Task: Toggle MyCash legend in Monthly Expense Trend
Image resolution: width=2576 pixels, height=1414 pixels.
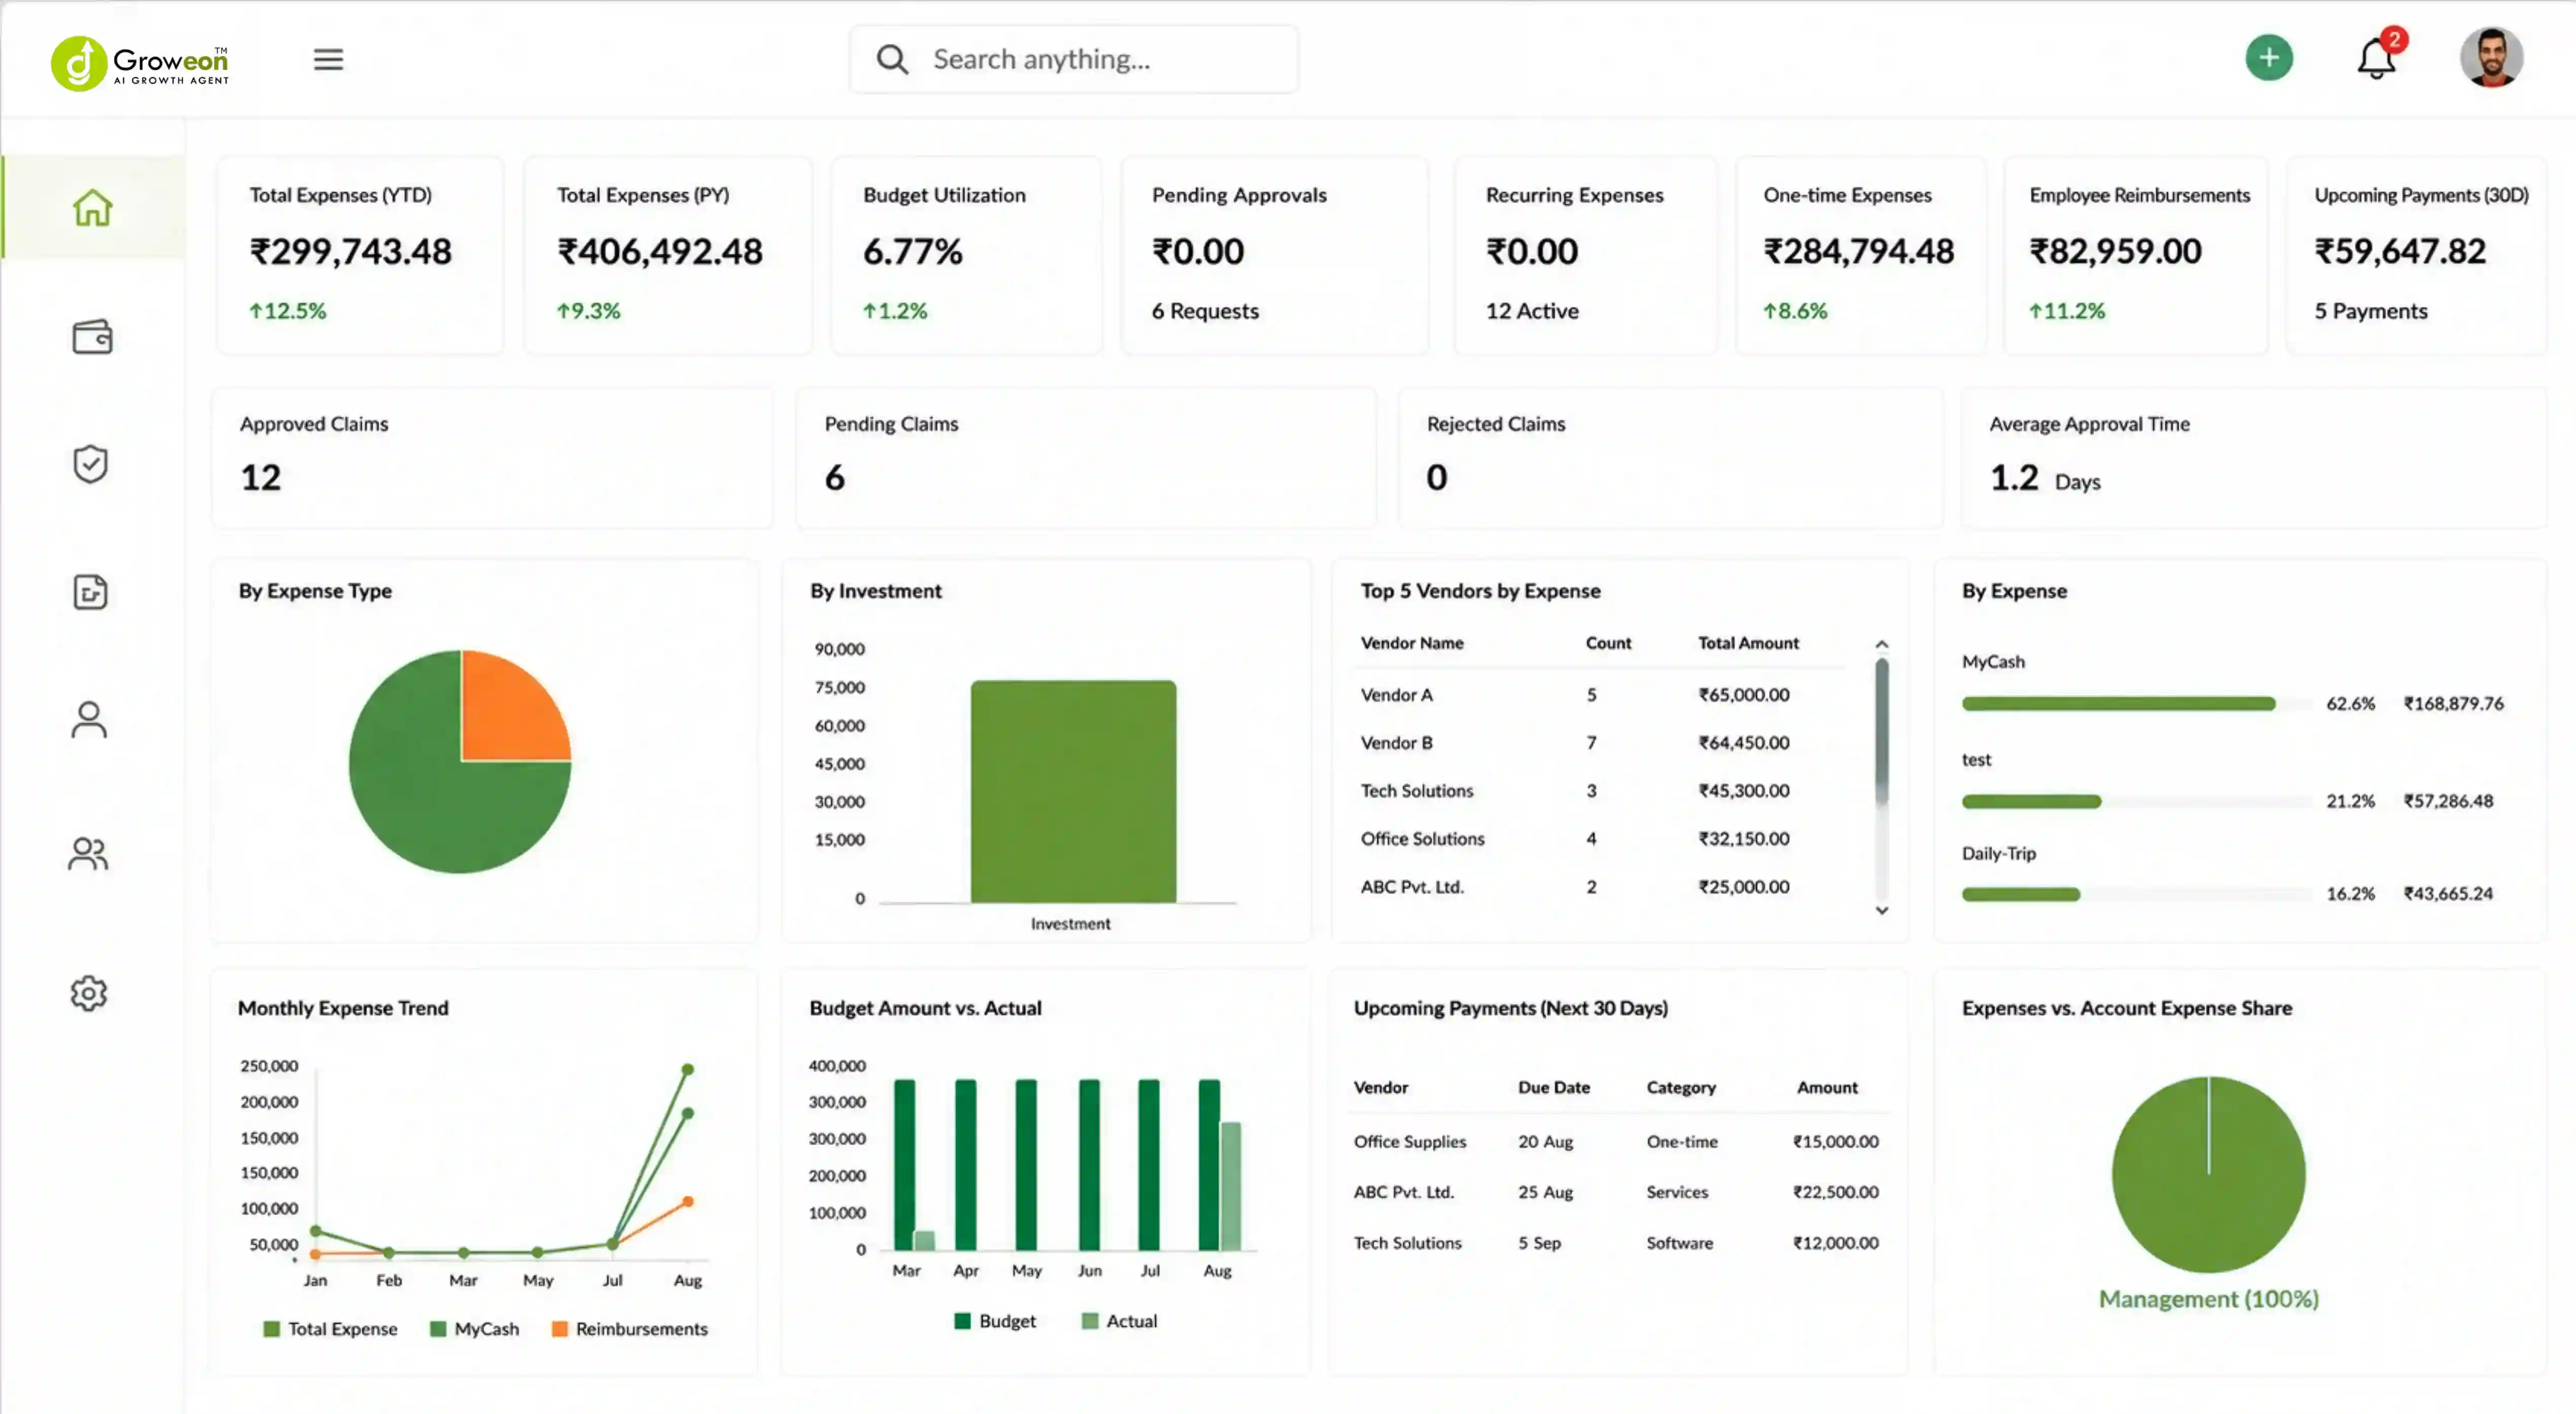Action: point(475,1328)
